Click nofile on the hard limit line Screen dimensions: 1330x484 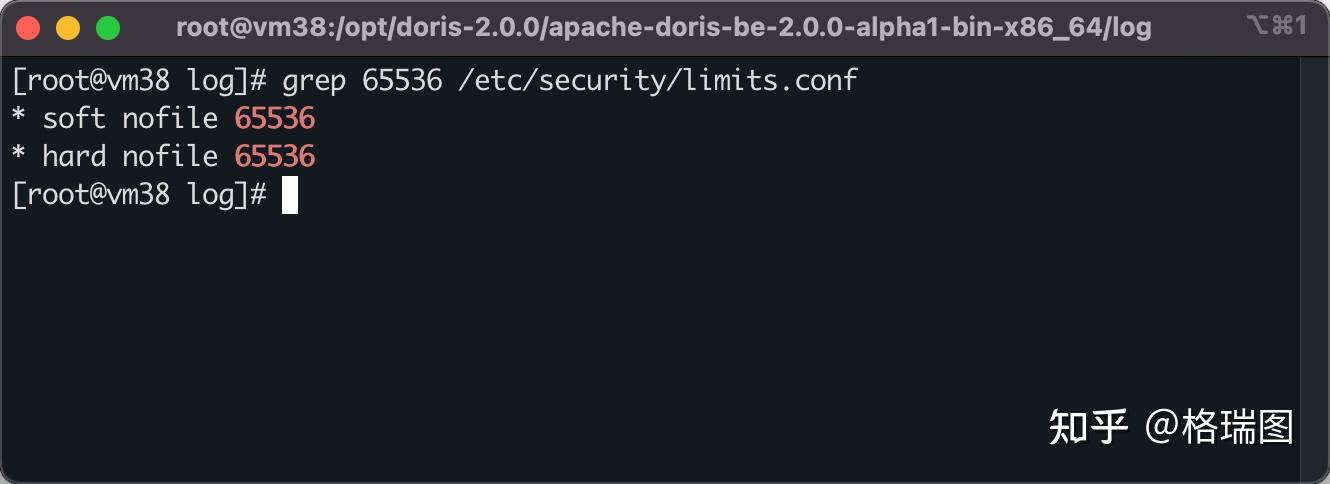click(x=170, y=156)
